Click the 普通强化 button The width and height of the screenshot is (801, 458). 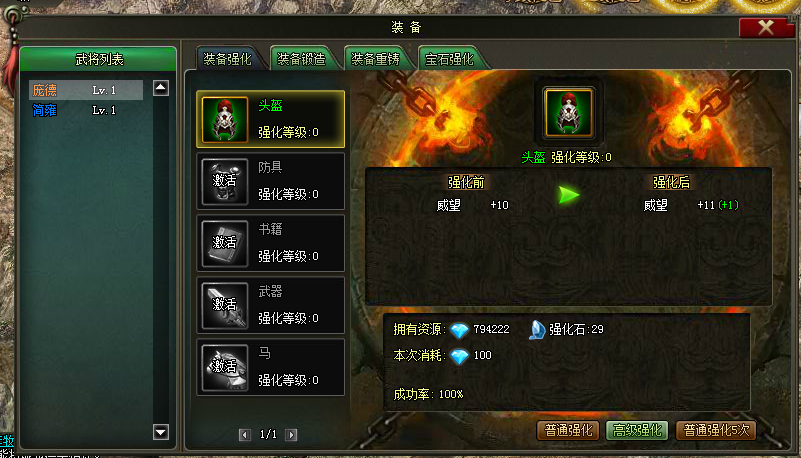point(568,430)
